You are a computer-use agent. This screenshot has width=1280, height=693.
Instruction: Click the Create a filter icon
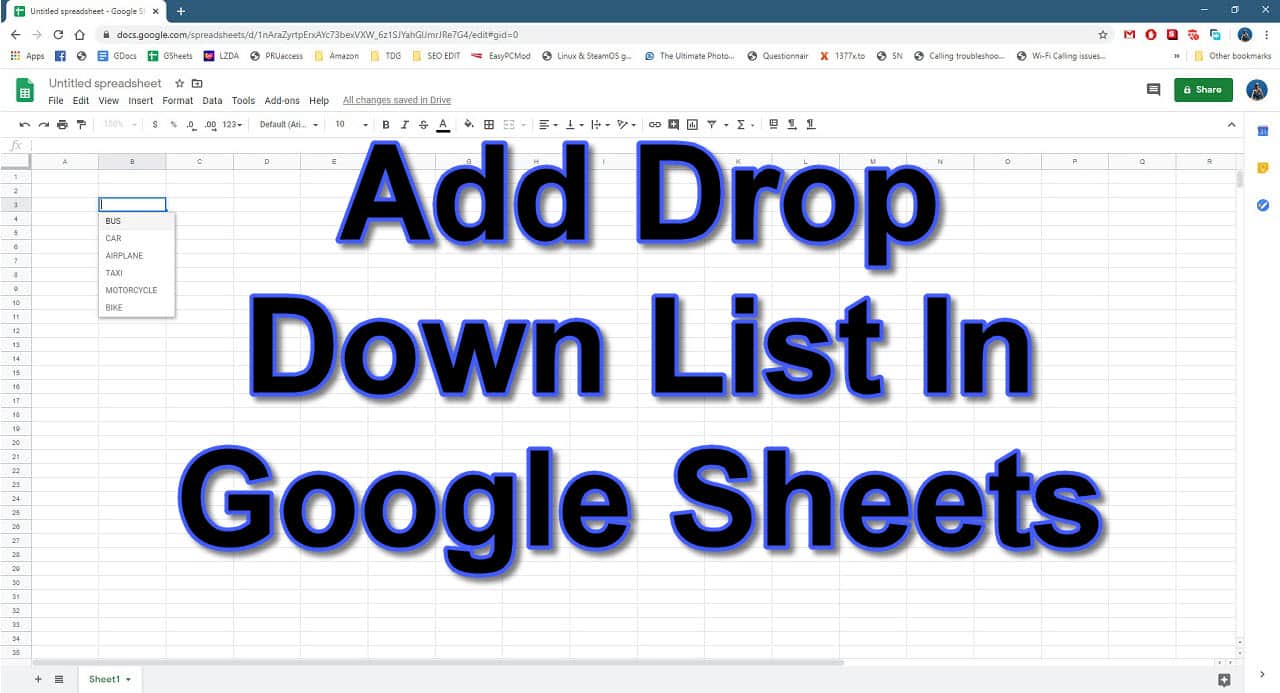[x=713, y=124]
